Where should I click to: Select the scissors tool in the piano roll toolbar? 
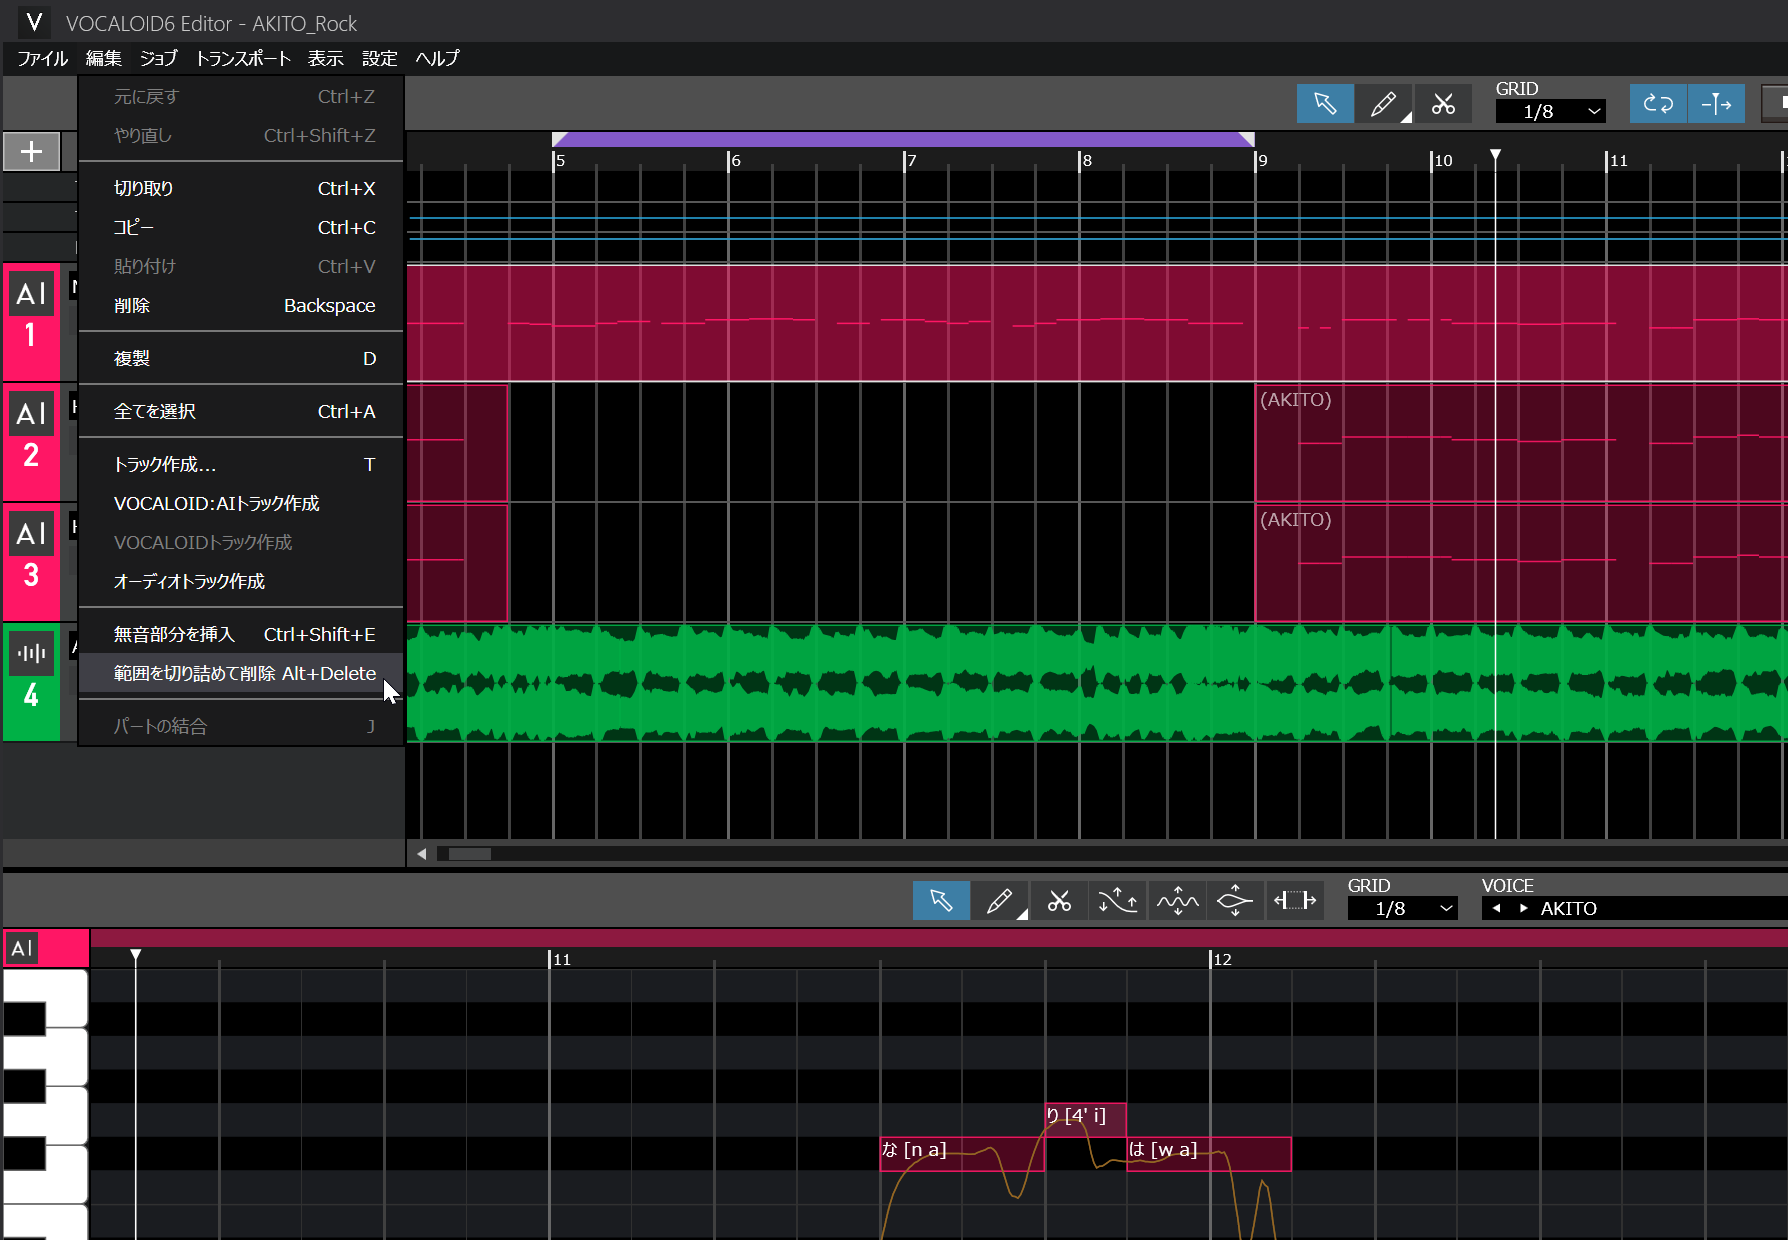[x=1059, y=901]
